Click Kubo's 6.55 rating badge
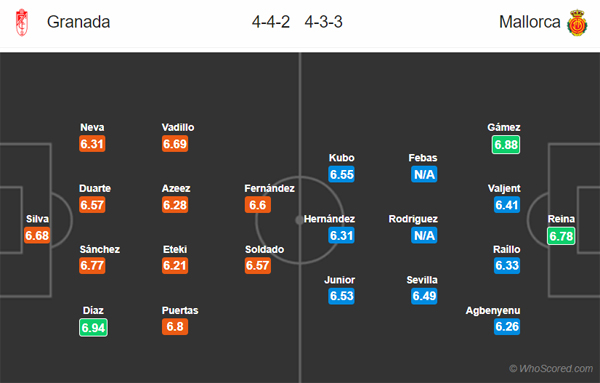600x383 pixels. (x=341, y=174)
